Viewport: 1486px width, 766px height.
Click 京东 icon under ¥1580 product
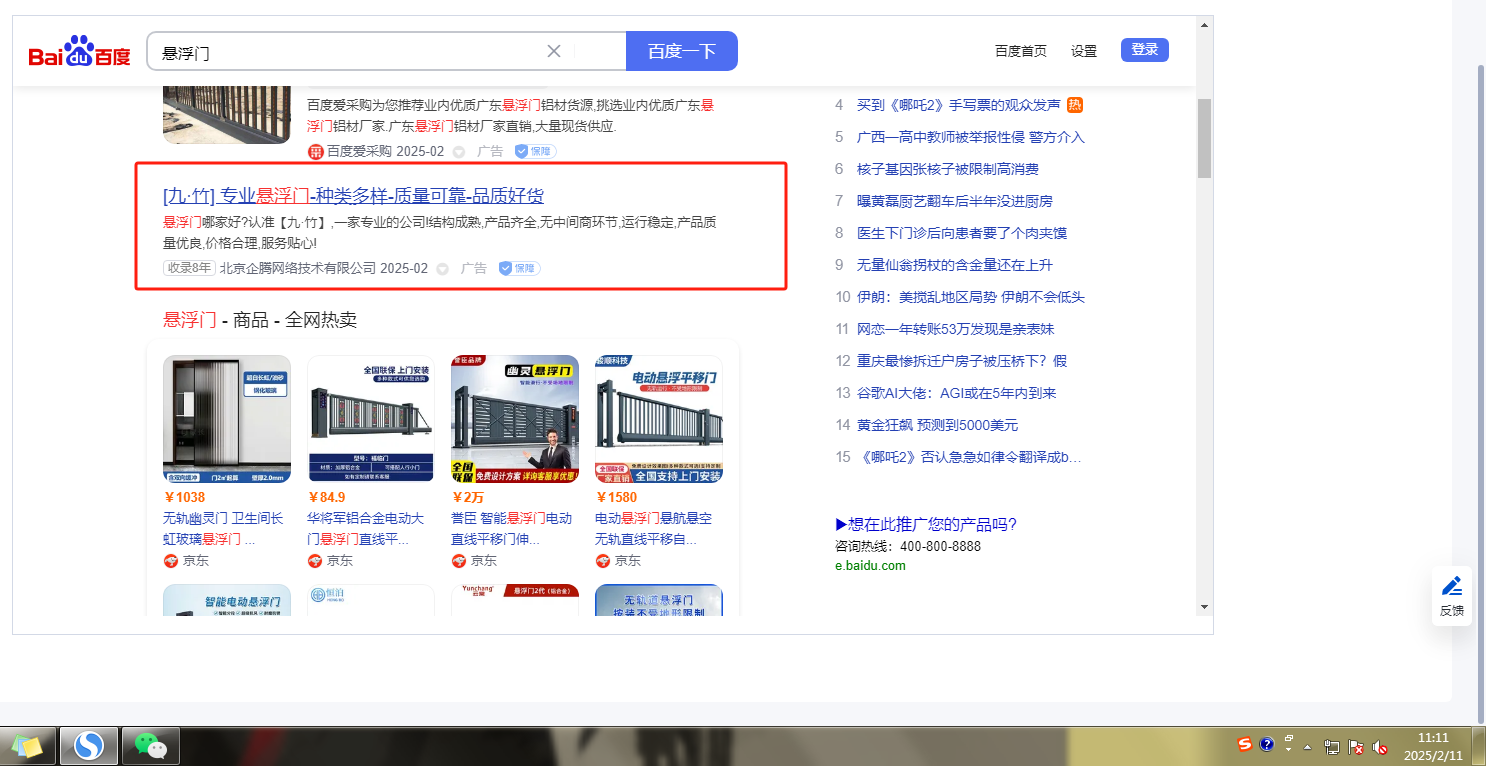tap(603, 561)
